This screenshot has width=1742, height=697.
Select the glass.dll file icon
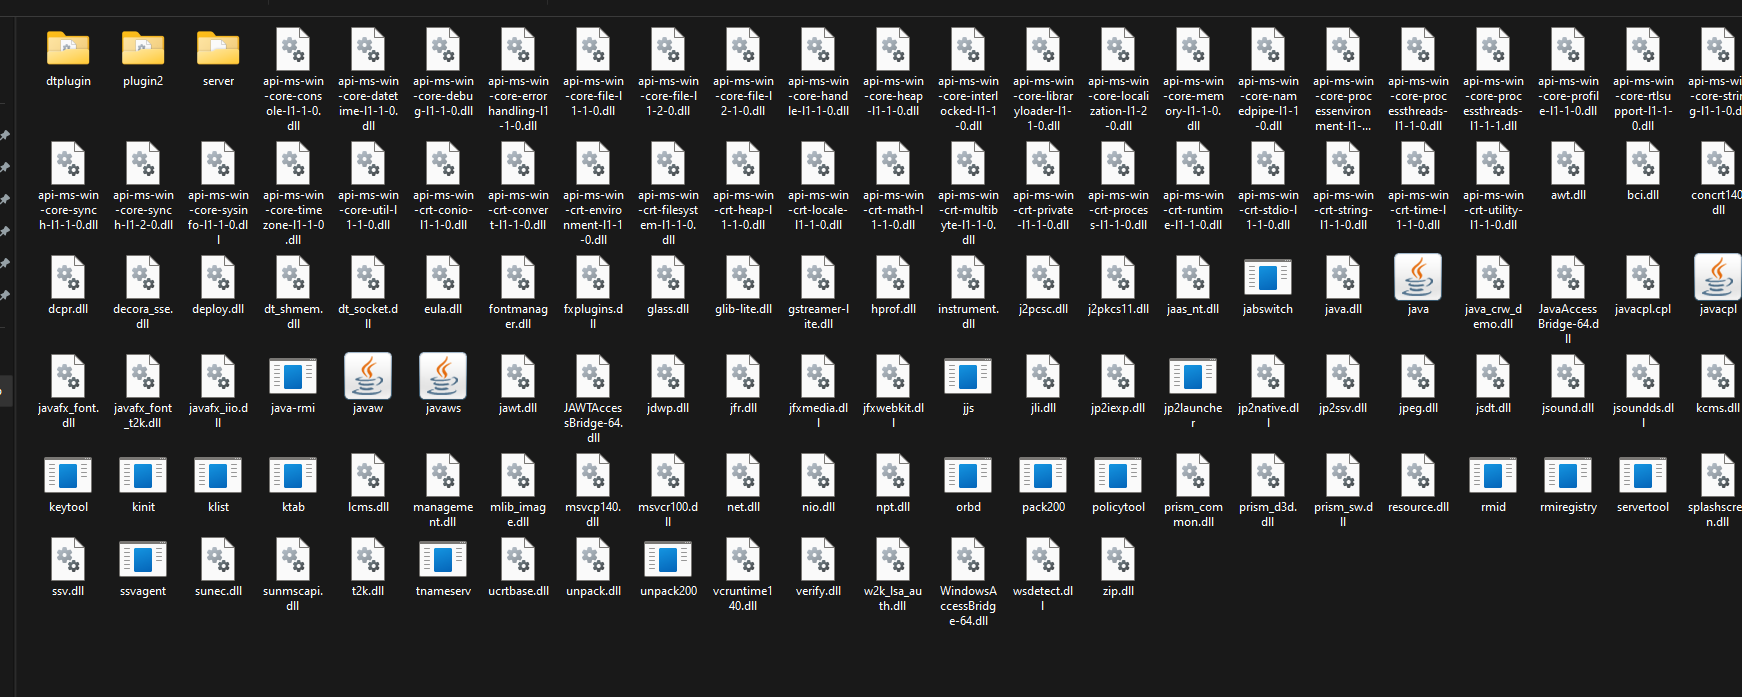pyautogui.click(x=668, y=277)
